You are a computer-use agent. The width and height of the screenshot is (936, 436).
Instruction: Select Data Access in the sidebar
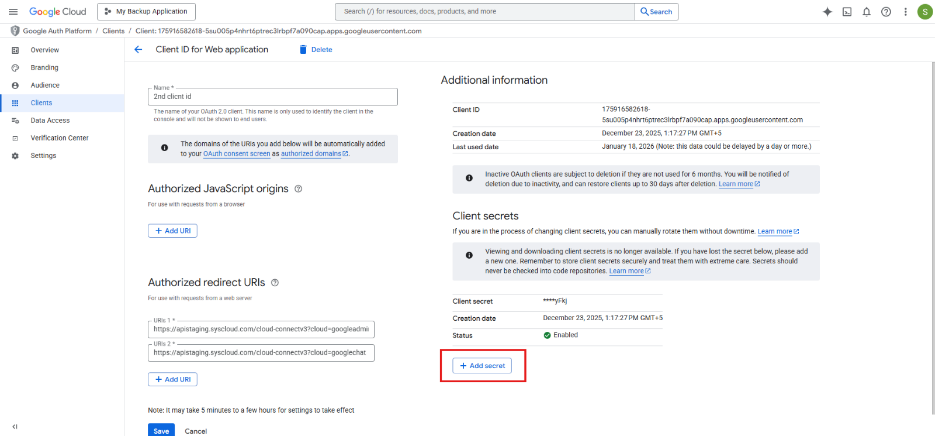[x=50, y=120]
